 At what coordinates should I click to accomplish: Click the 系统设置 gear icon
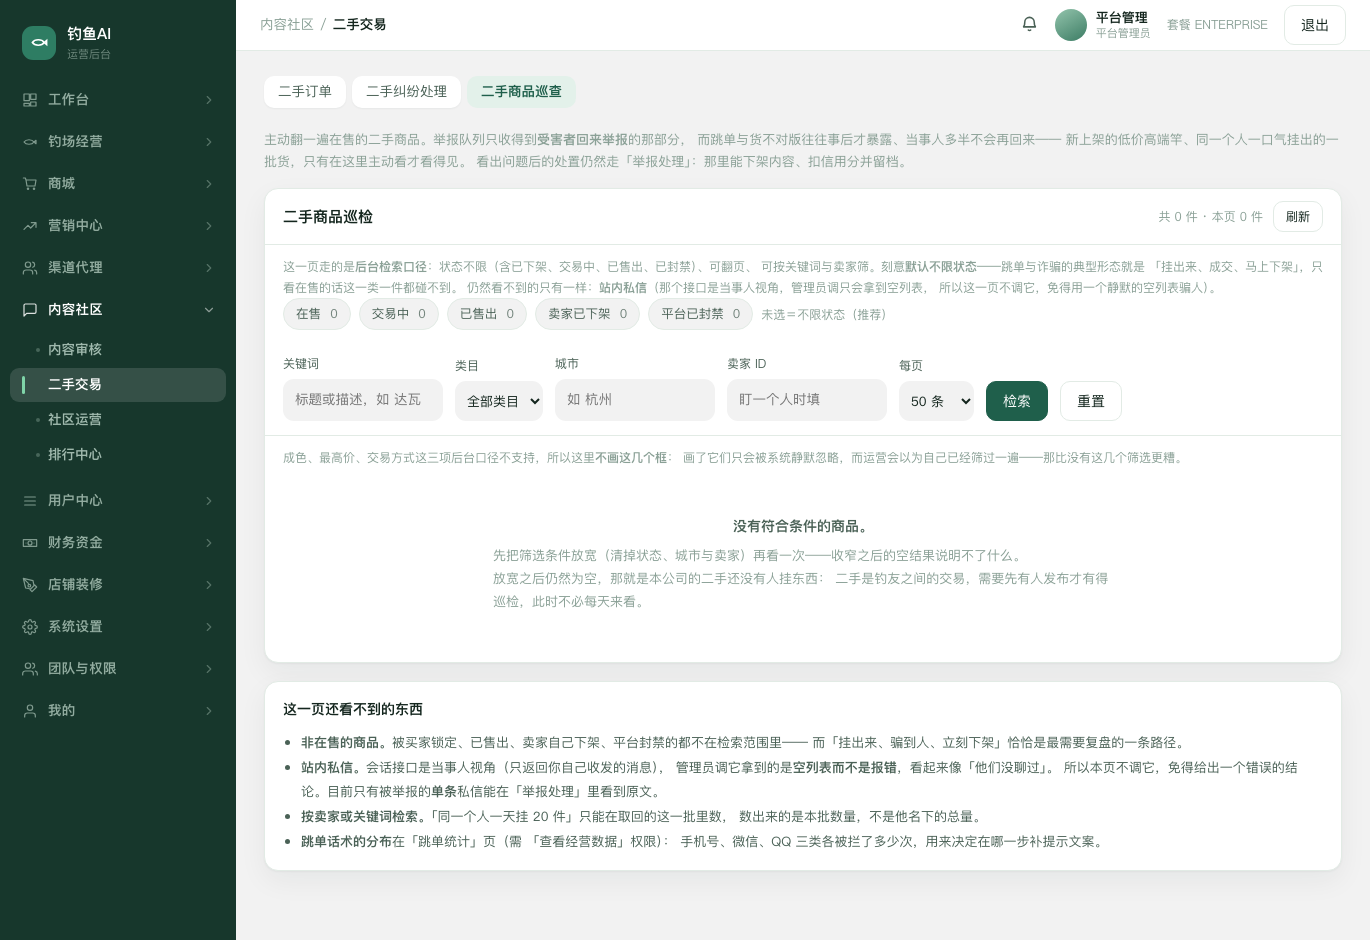click(30, 627)
